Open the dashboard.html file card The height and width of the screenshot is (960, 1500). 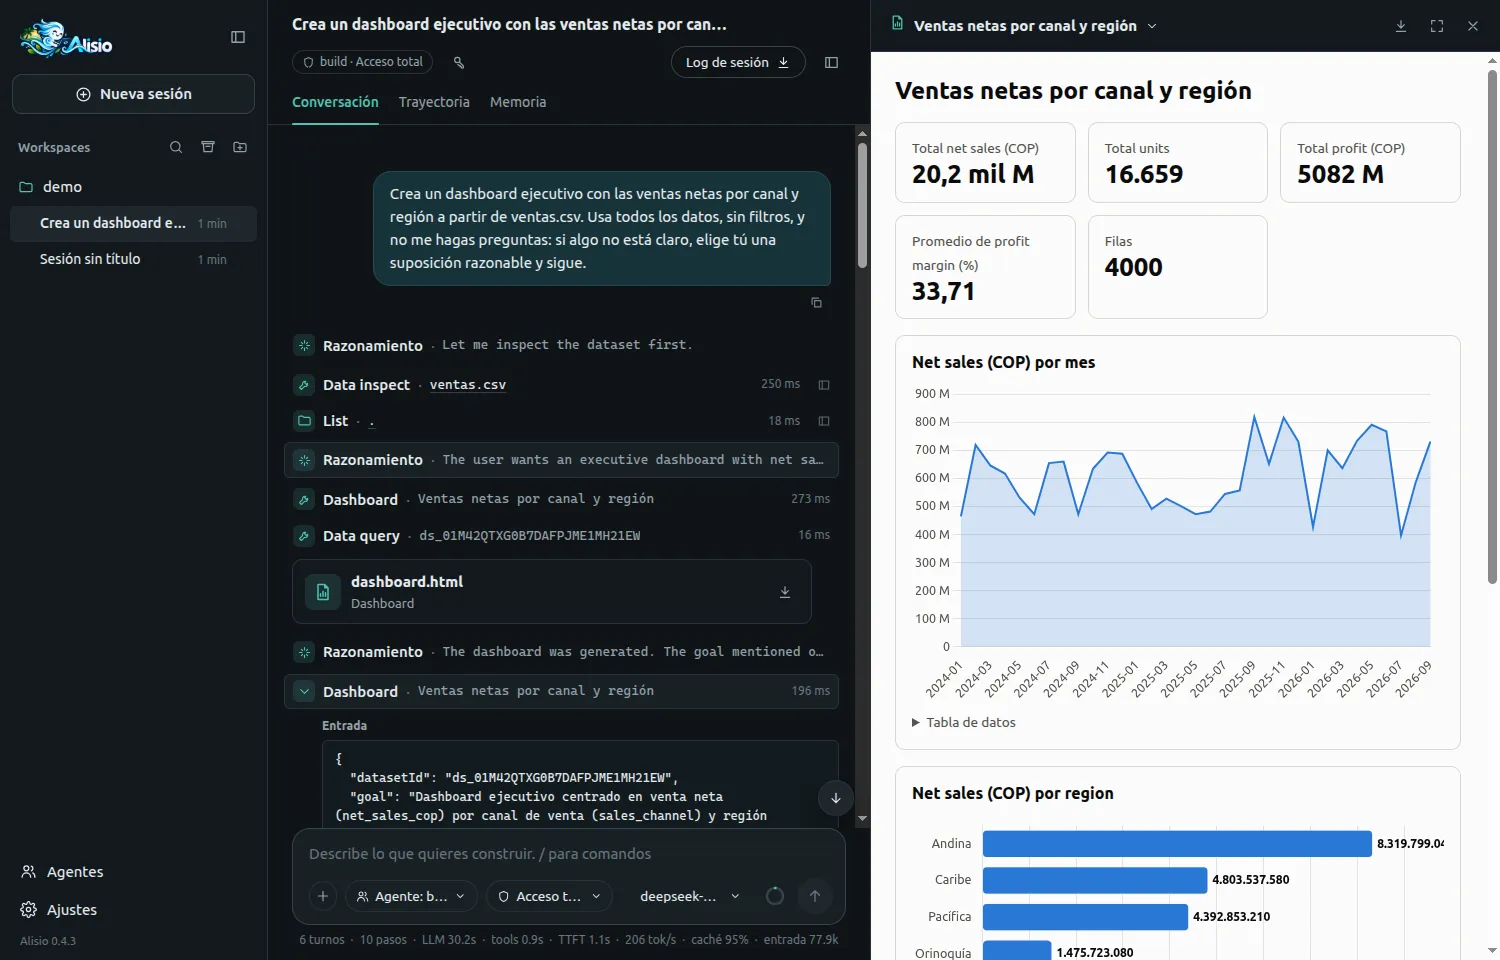tap(552, 592)
